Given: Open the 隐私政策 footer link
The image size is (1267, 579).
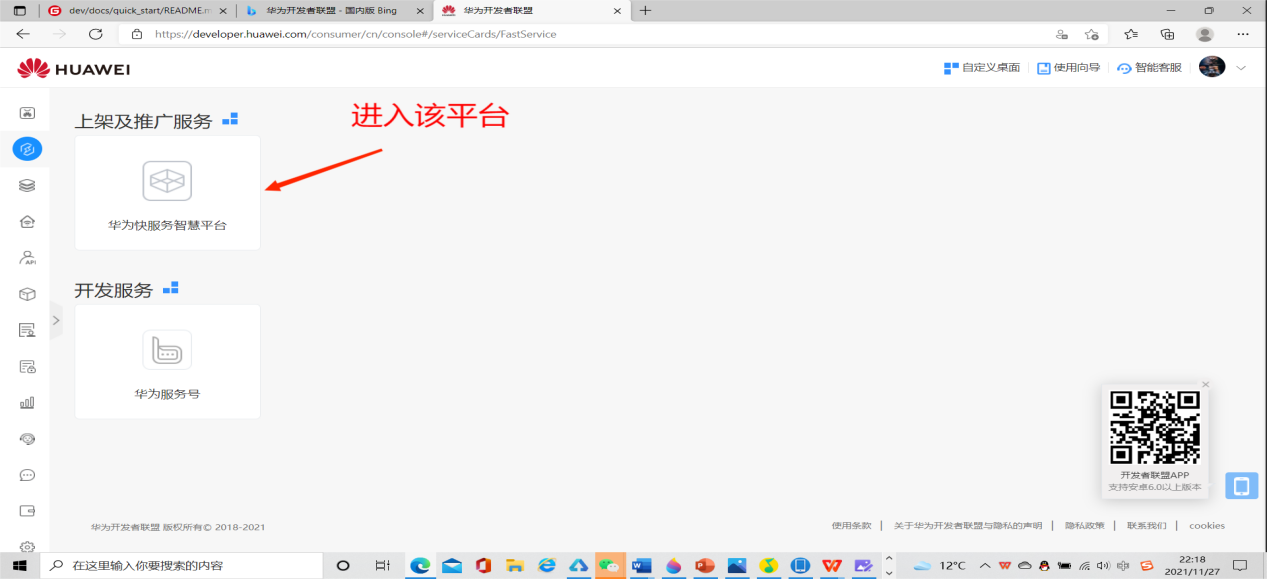Looking at the screenshot, I should [x=1085, y=525].
